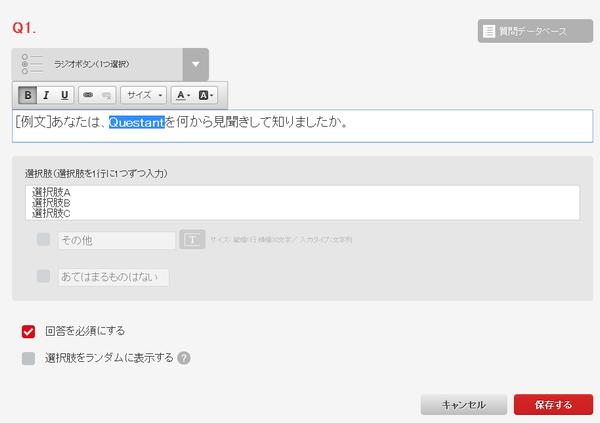The image size is (600, 423).
Task: Enable 選択肢をランダムに表示する checkbox
Action: (x=28, y=357)
